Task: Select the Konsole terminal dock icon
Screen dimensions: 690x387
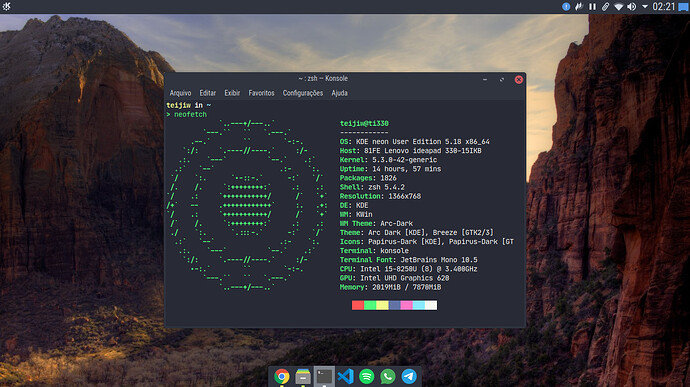Action: click(x=324, y=376)
